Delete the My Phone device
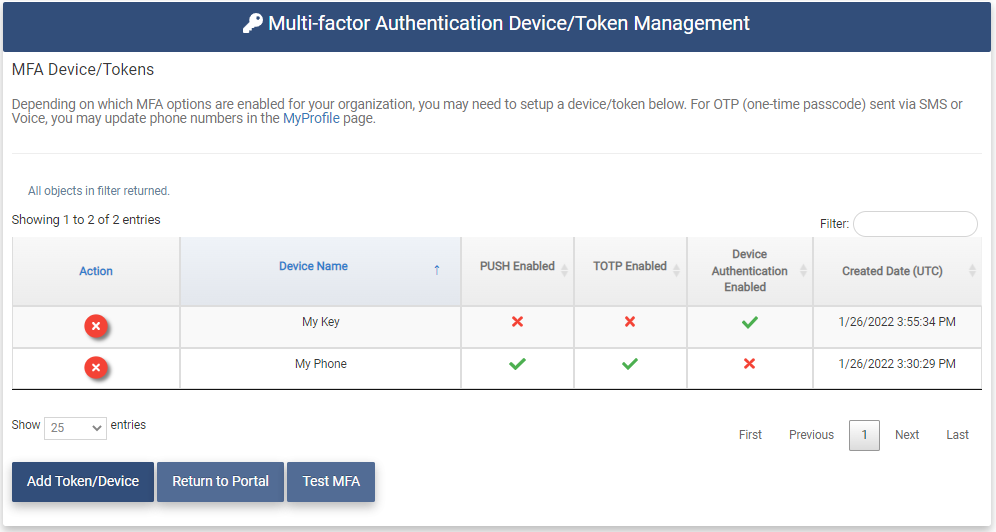The width and height of the screenshot is (996, 532). [96, 368]
